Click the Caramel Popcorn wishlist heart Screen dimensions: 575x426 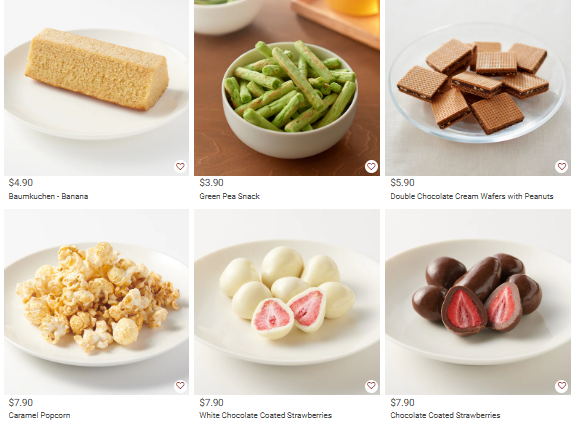click(180, 386)
